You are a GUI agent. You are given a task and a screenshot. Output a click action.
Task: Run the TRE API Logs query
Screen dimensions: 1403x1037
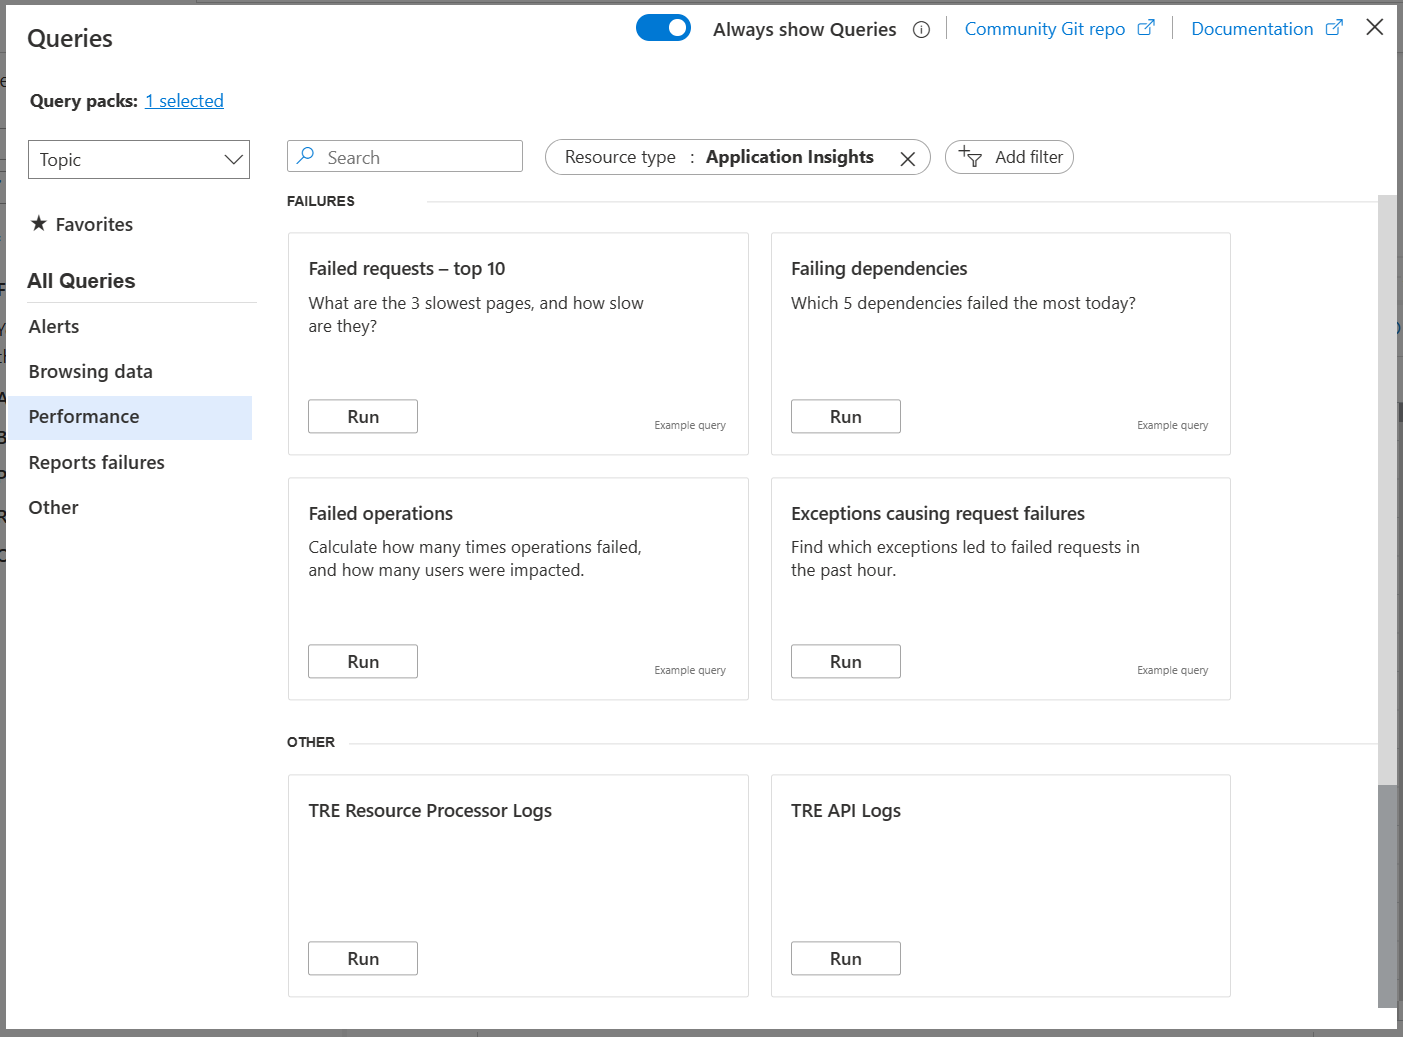click(845, 958)
